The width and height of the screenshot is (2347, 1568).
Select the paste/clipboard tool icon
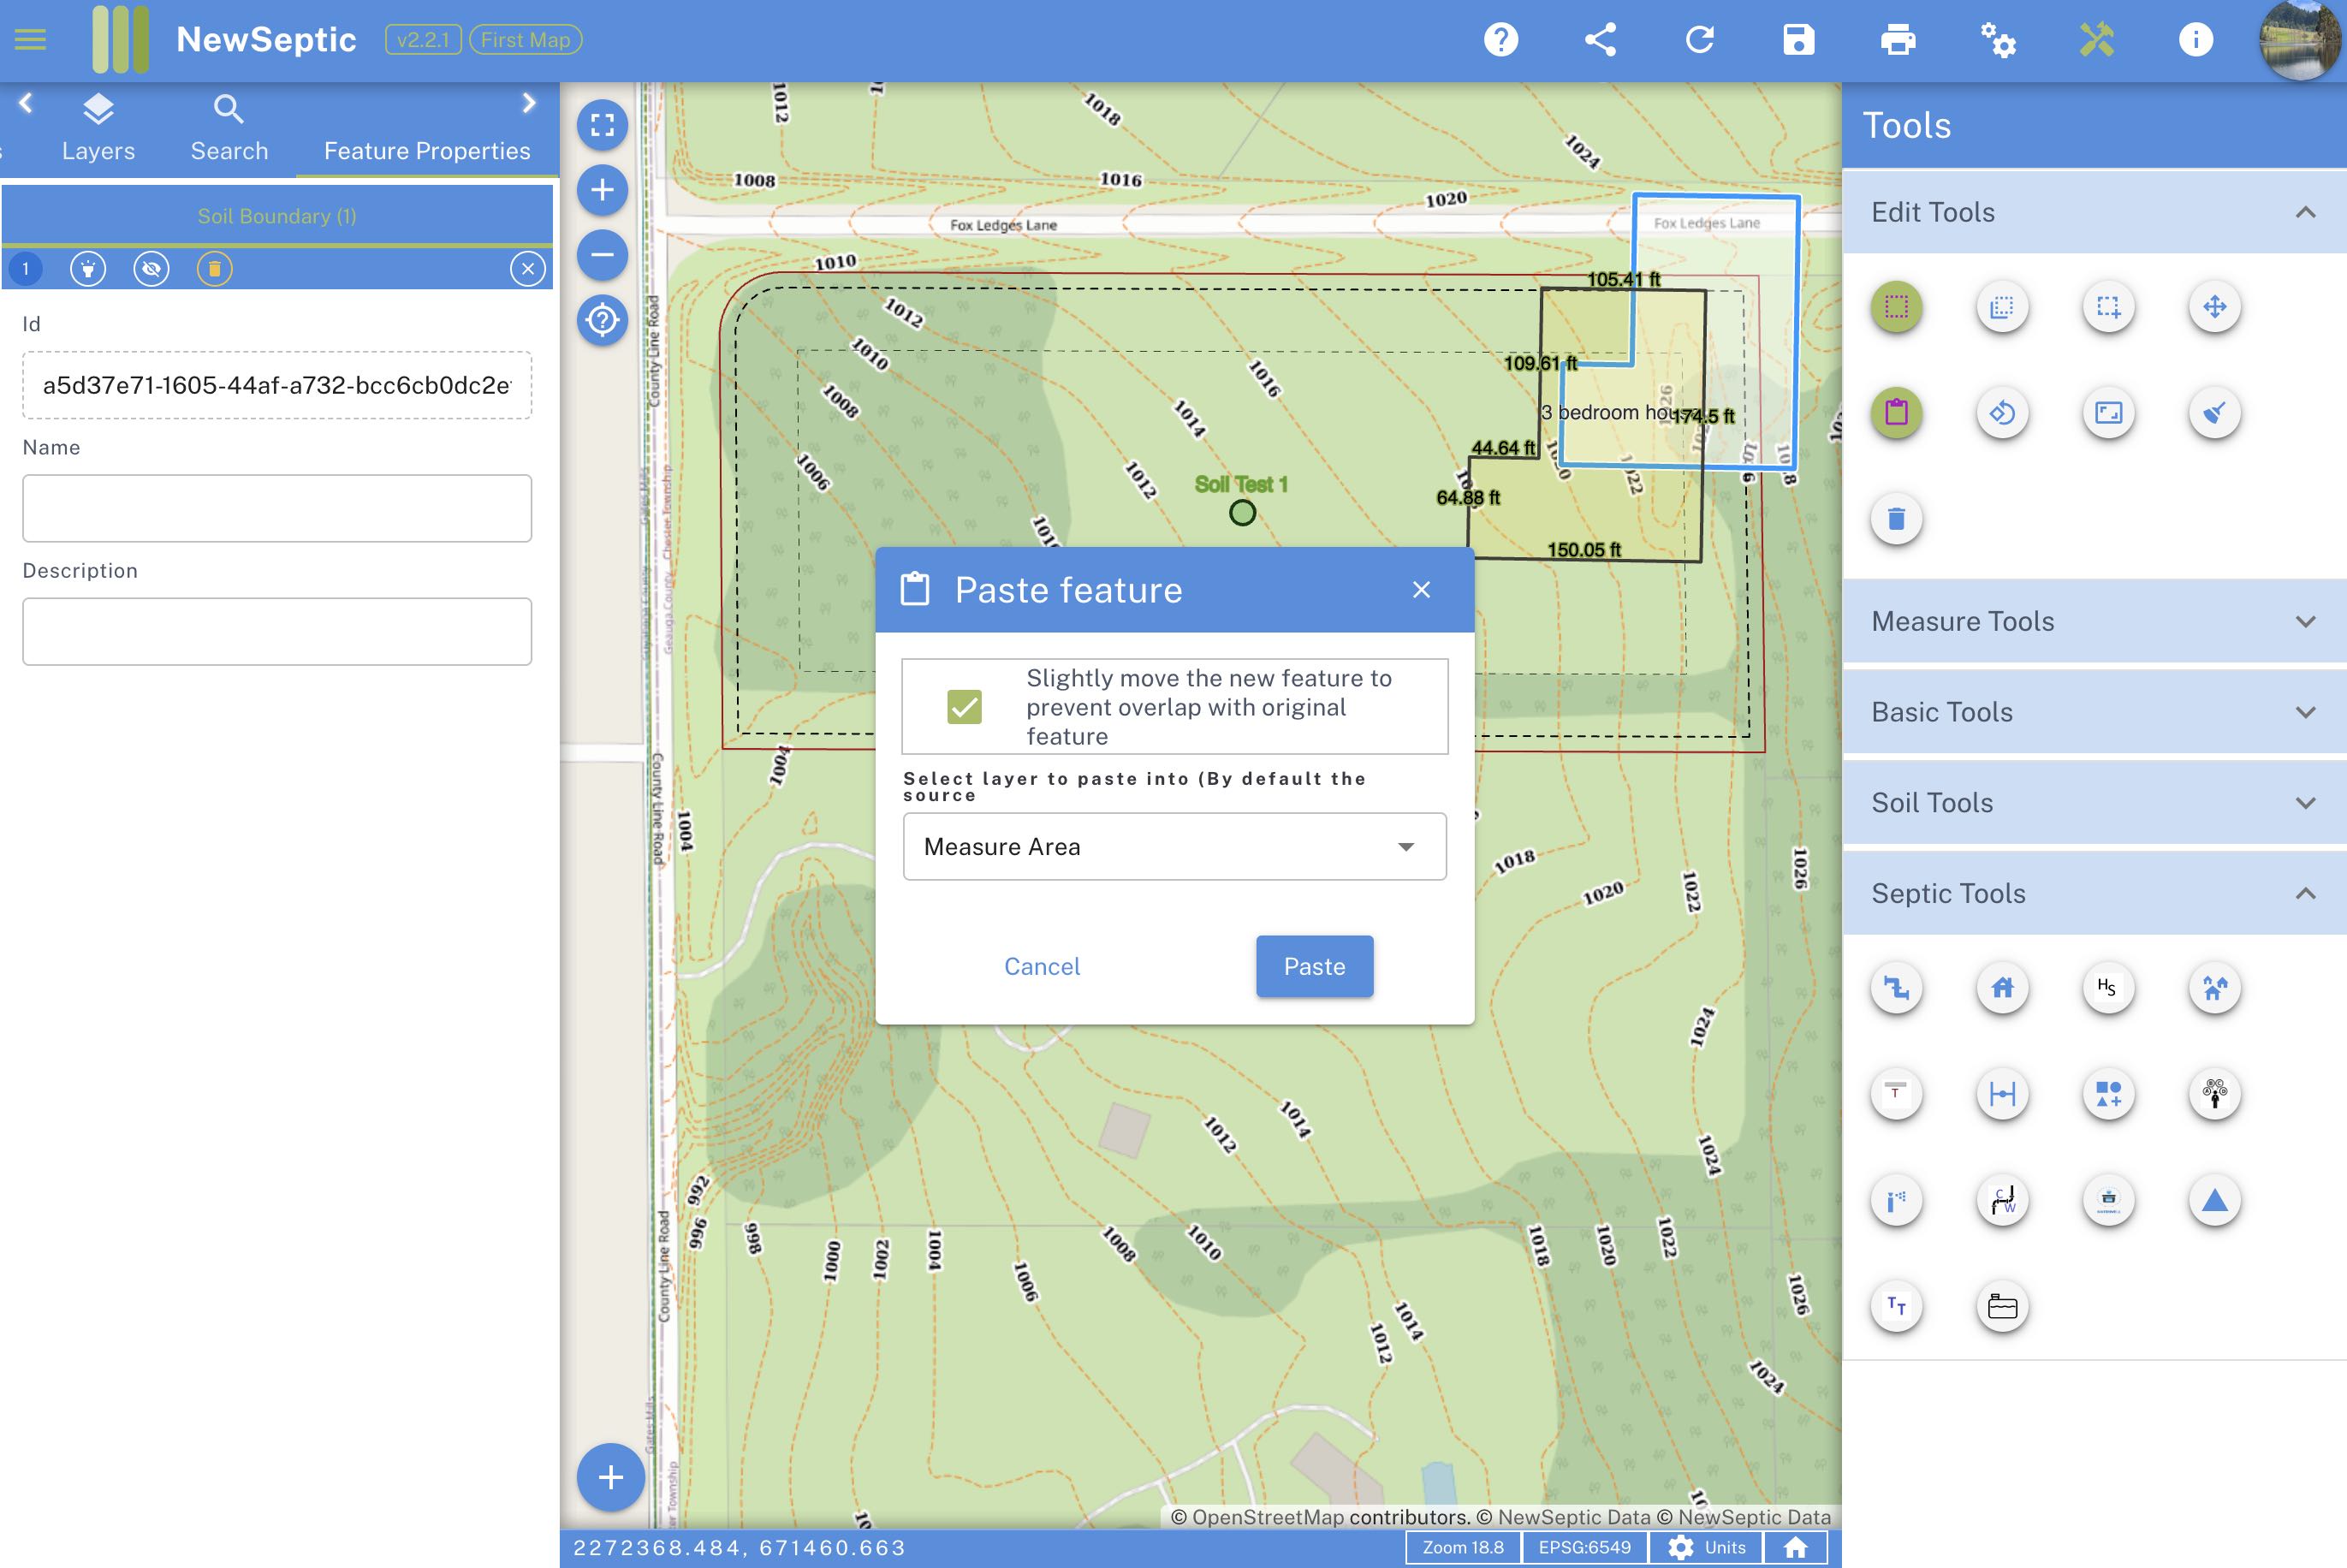click(x=1898, y=409)
